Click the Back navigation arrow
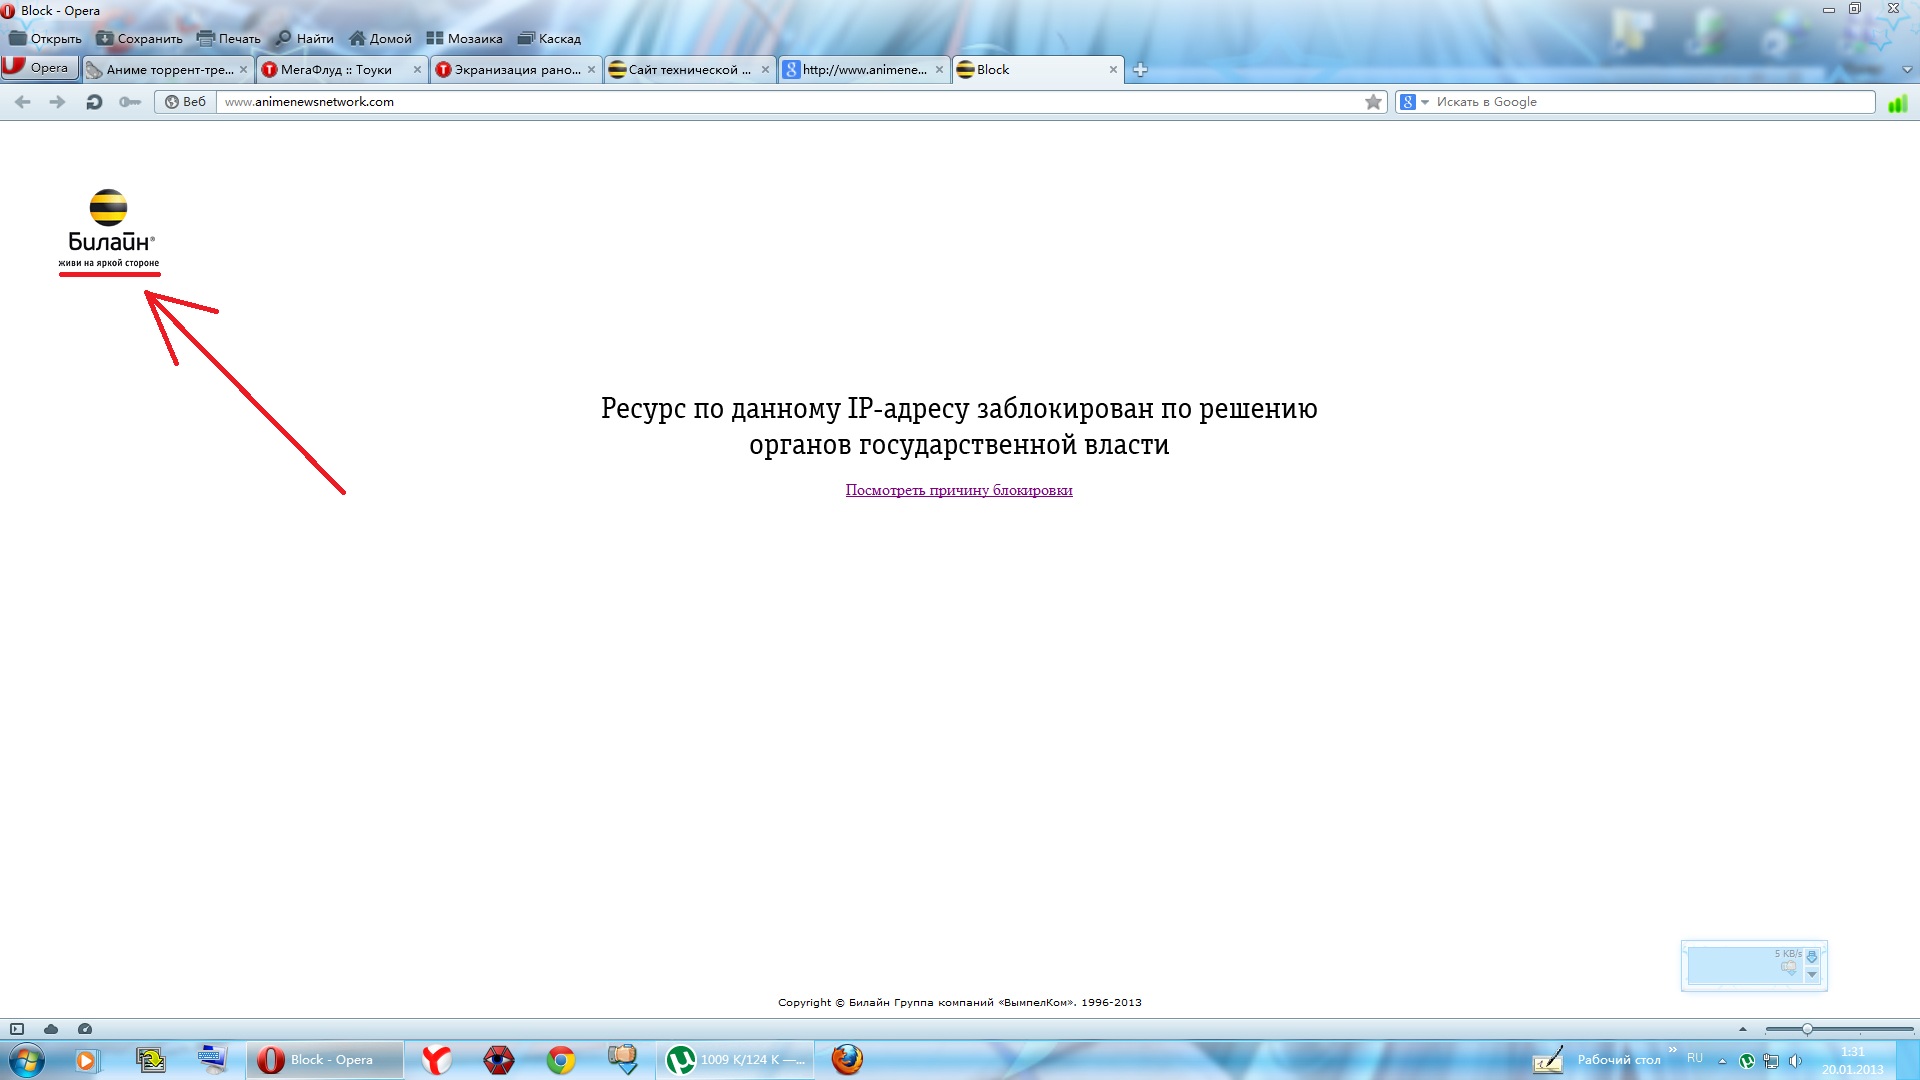 point(23,102)
